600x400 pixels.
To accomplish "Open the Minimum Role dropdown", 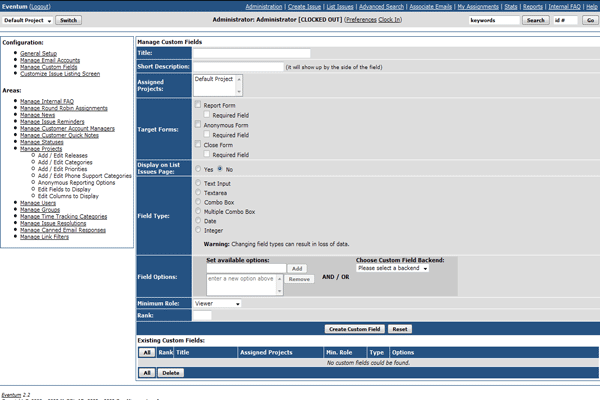I will tap(217, 304).
